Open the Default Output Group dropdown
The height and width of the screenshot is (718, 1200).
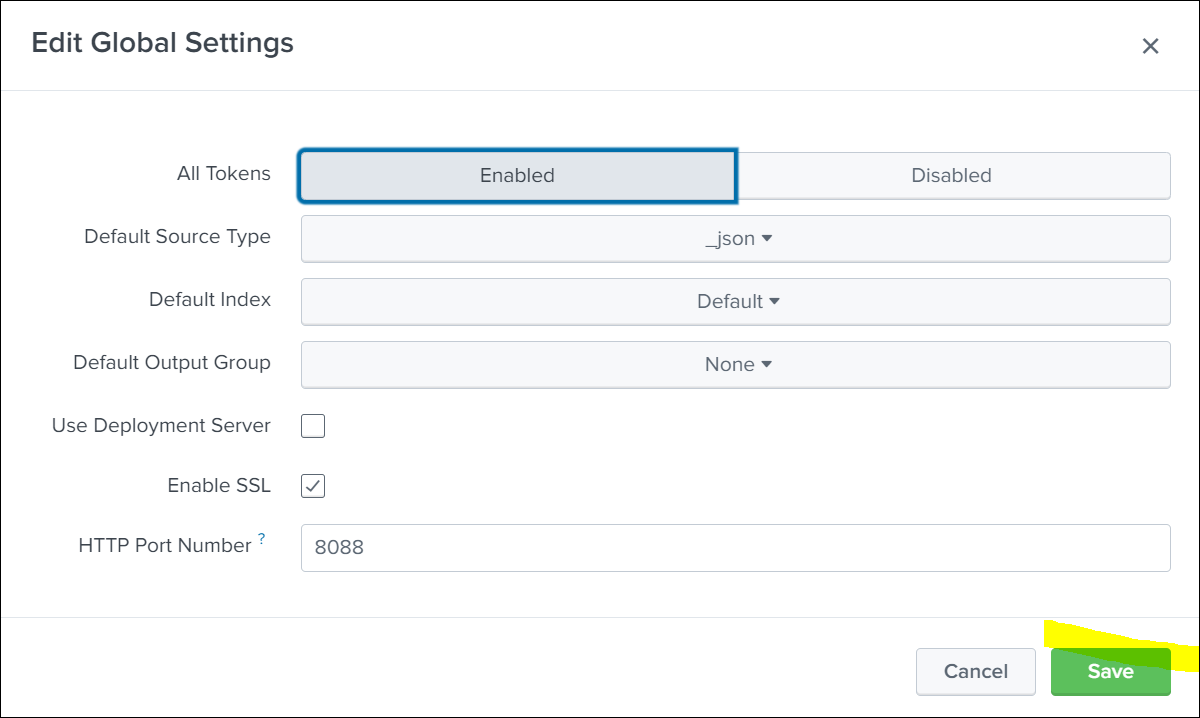(735, 365)
